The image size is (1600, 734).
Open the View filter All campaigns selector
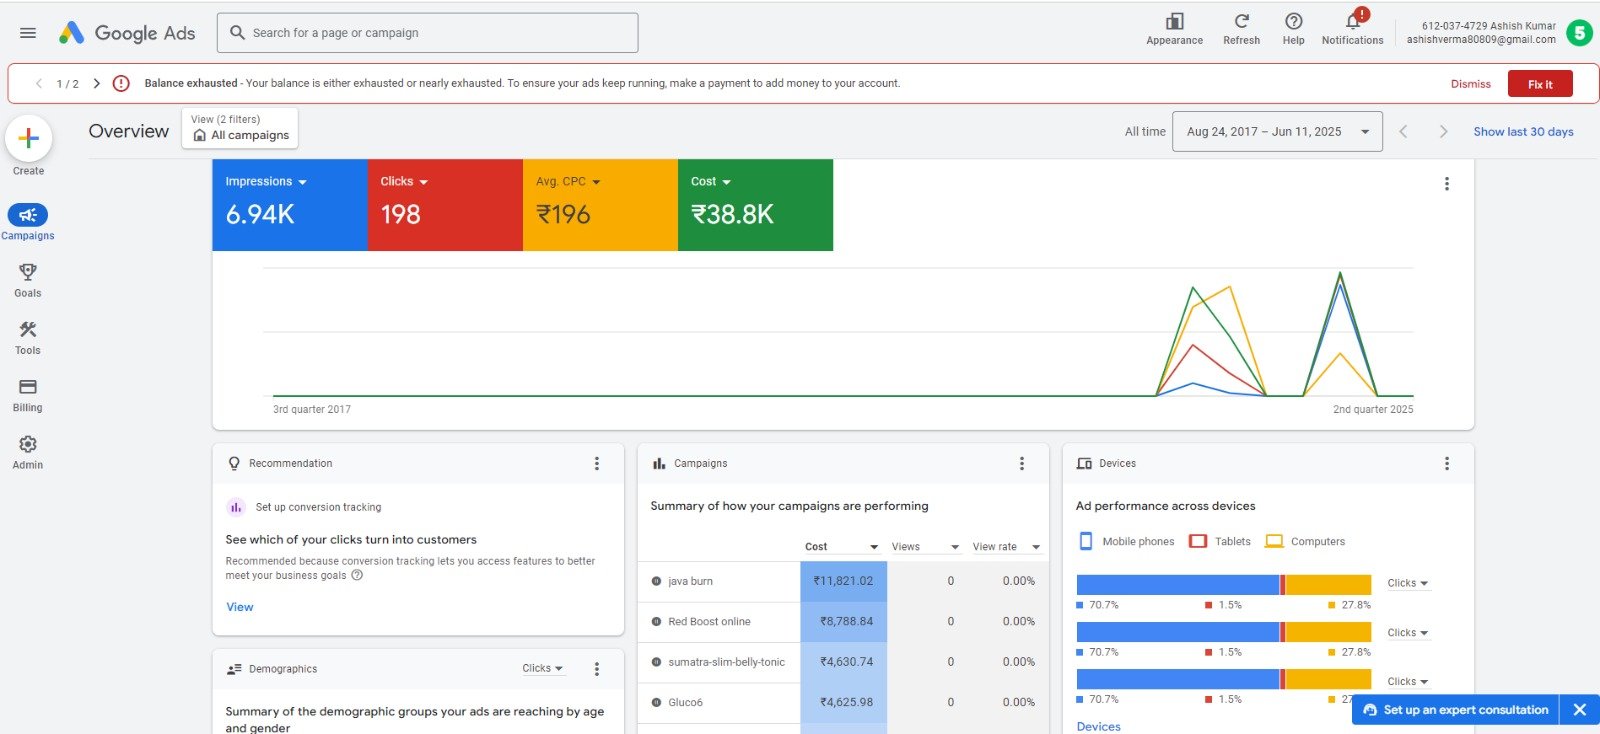click(240, 128)
